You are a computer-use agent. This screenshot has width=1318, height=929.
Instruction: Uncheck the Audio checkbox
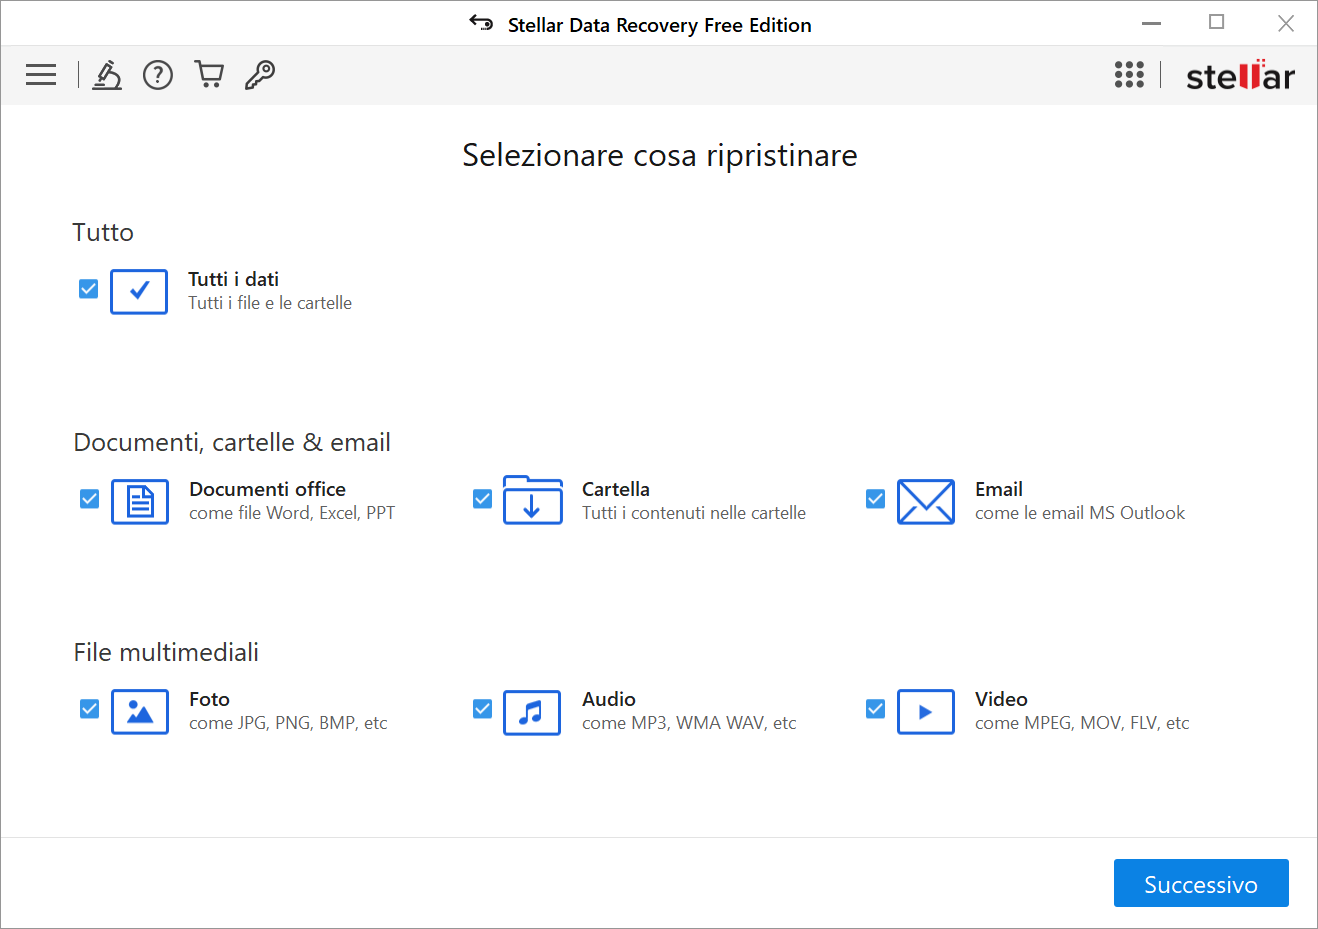482,708
